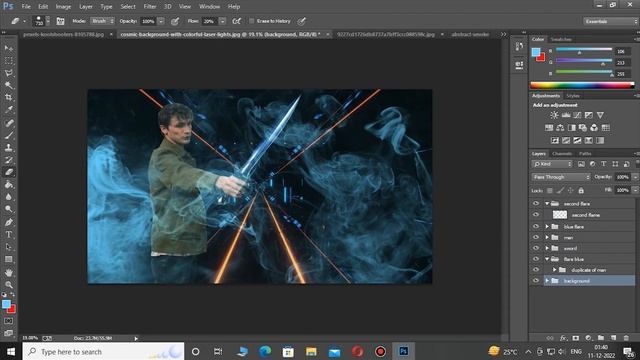The width and height of the screenshot is (640, 360).
Task: Expand the 'sword' group
Action: [x=547, y=248]
